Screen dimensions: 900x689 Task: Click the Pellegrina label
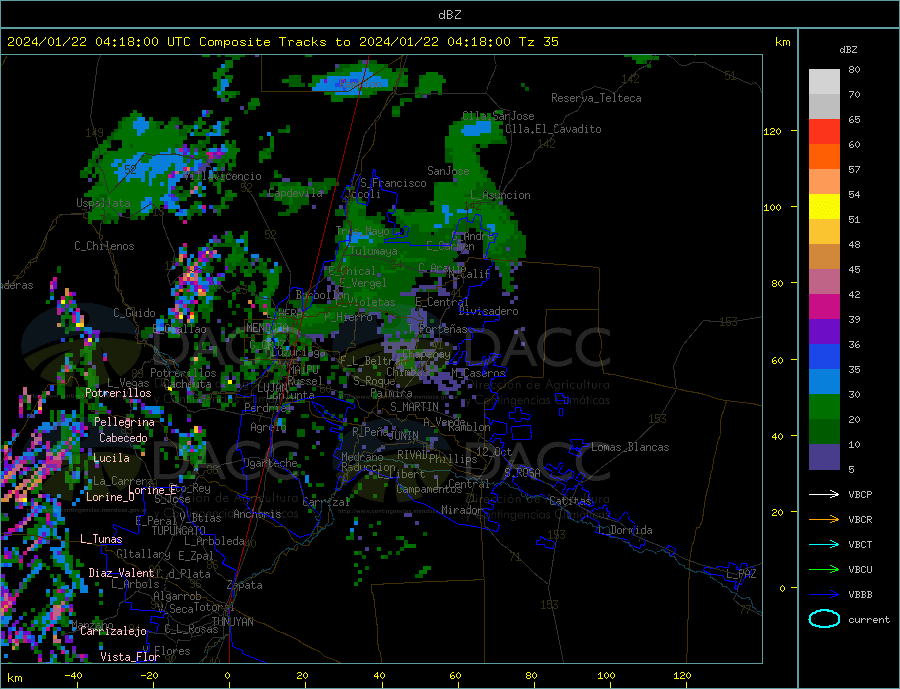pyautogui.click(x=125, y=422)
